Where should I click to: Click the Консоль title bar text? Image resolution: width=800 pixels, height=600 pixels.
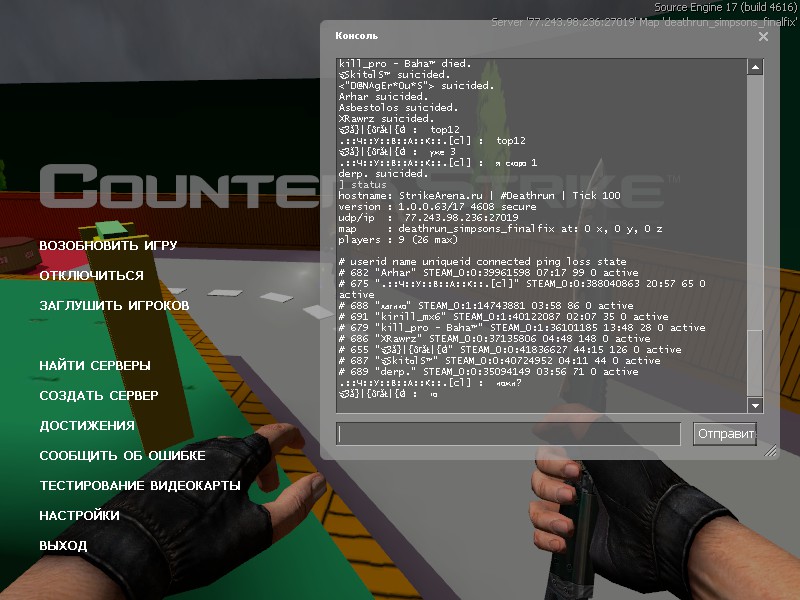pyautogui.click(x=357, y=36)
